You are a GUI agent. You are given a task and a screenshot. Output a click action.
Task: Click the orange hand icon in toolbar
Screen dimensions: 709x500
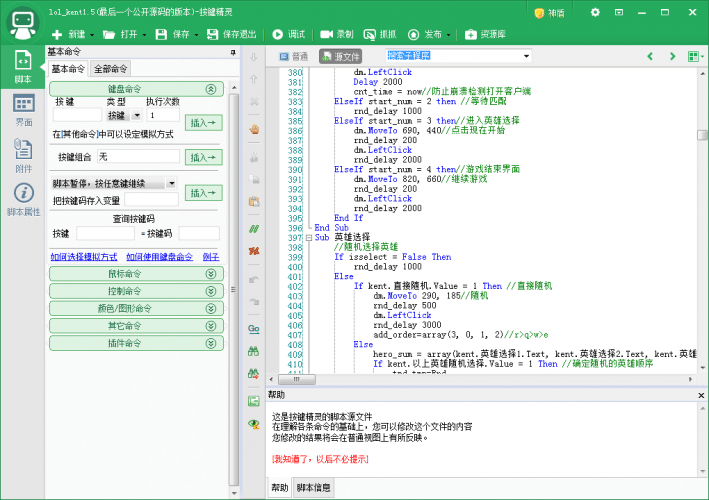pyautogui.click(x=254, y=129)
